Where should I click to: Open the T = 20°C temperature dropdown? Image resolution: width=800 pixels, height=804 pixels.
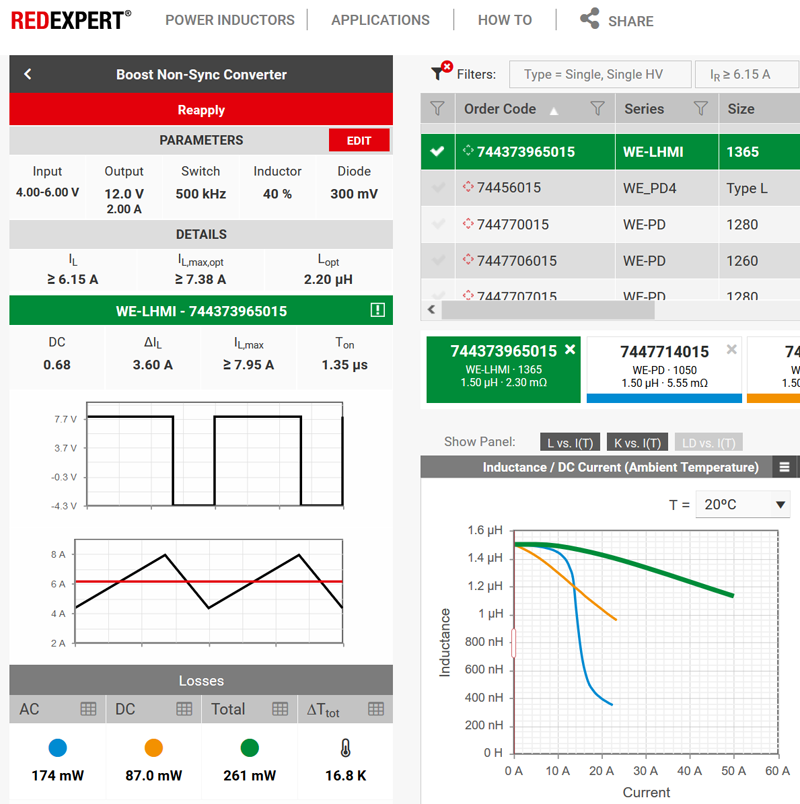click(743, 505)
